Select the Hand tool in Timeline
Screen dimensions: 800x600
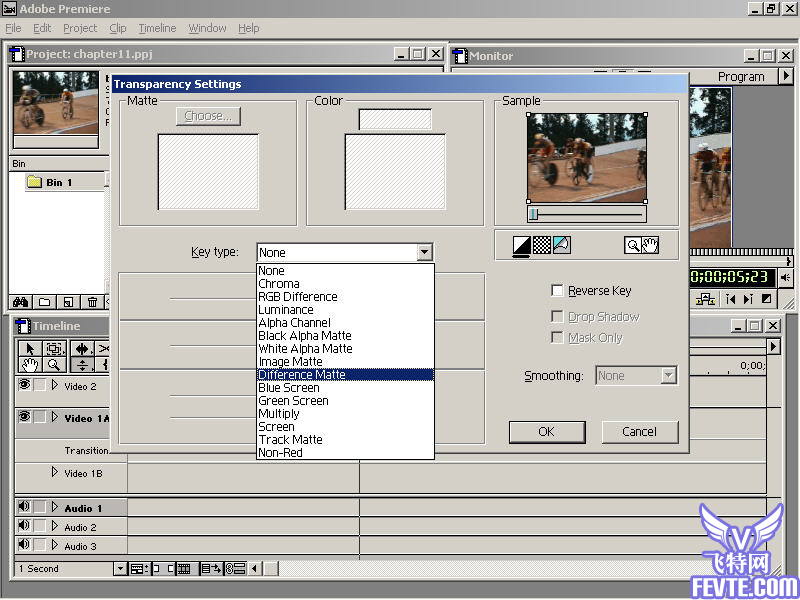click(30, 365)
